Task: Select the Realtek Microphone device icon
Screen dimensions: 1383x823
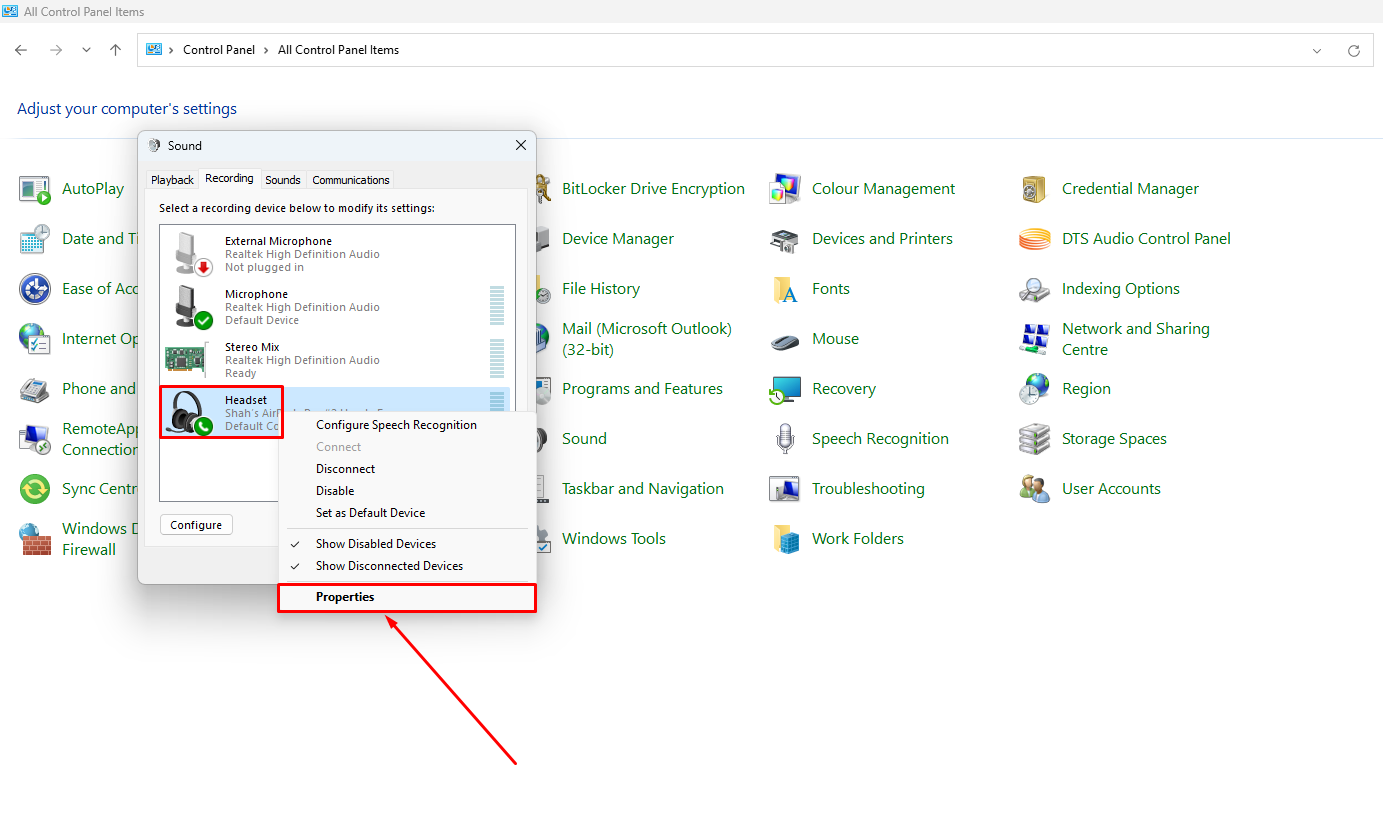Action: 191,307
